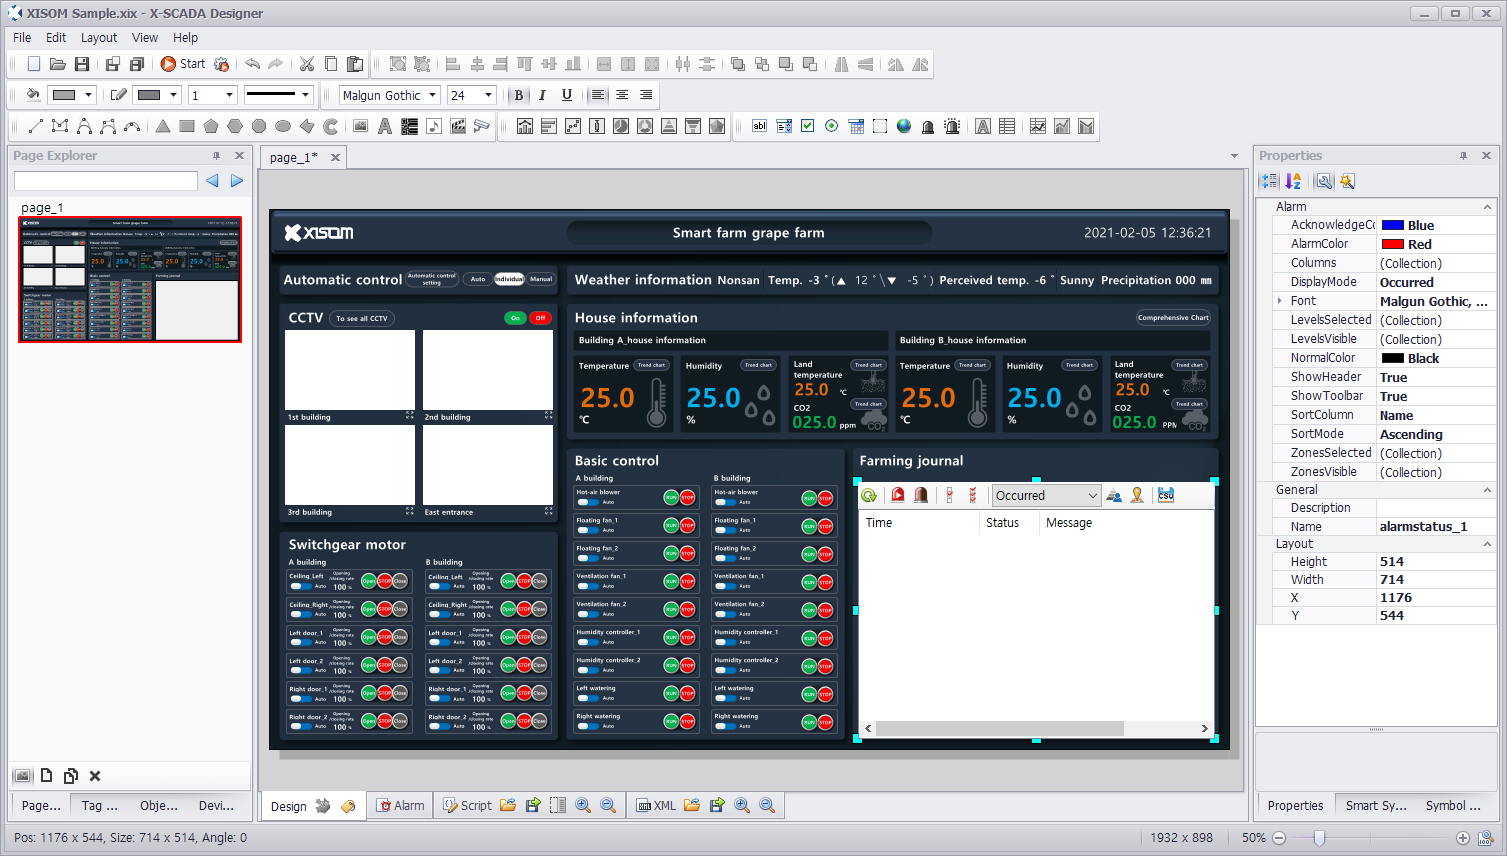Insert a radio button control from toolbar
The image size is (1507, 856).
pos(832,126)
